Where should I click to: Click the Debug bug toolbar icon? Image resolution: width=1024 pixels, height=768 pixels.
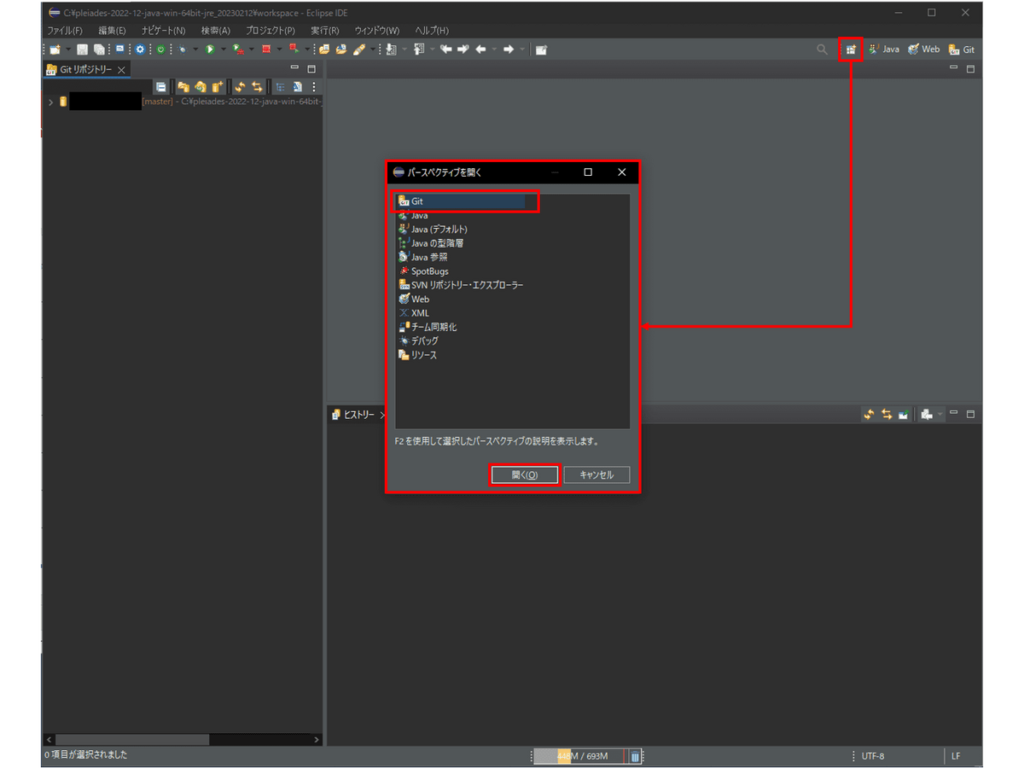pos(182,50)
